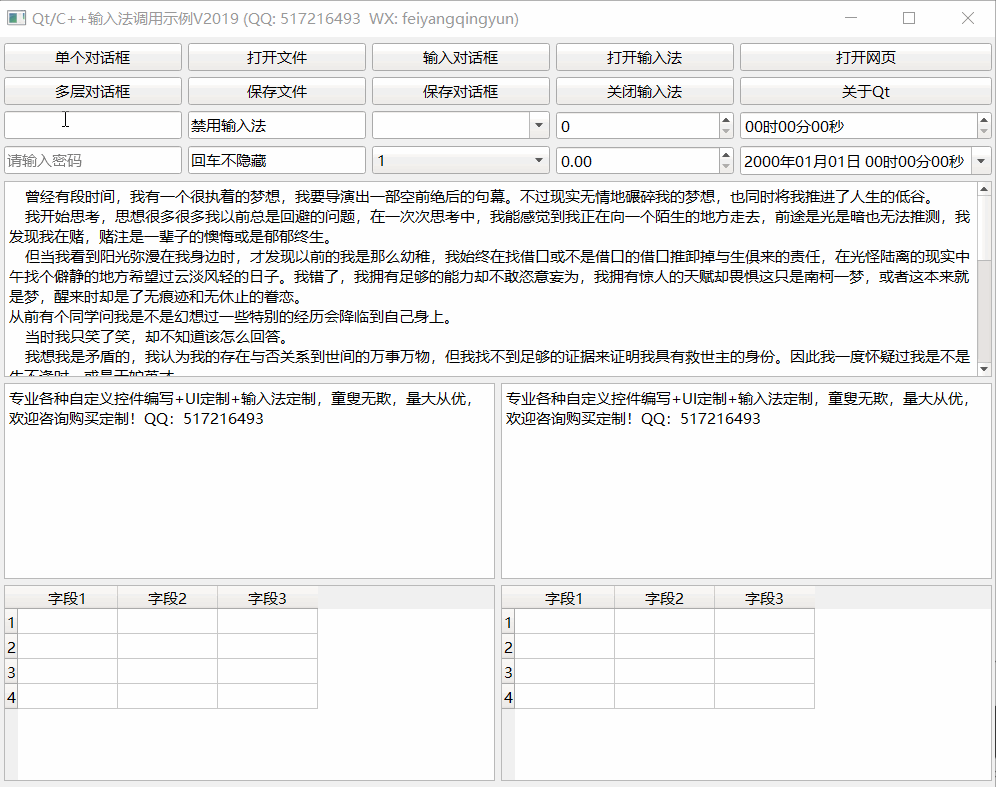Select row 4 header in right table
996x787 pixels.
508,697
